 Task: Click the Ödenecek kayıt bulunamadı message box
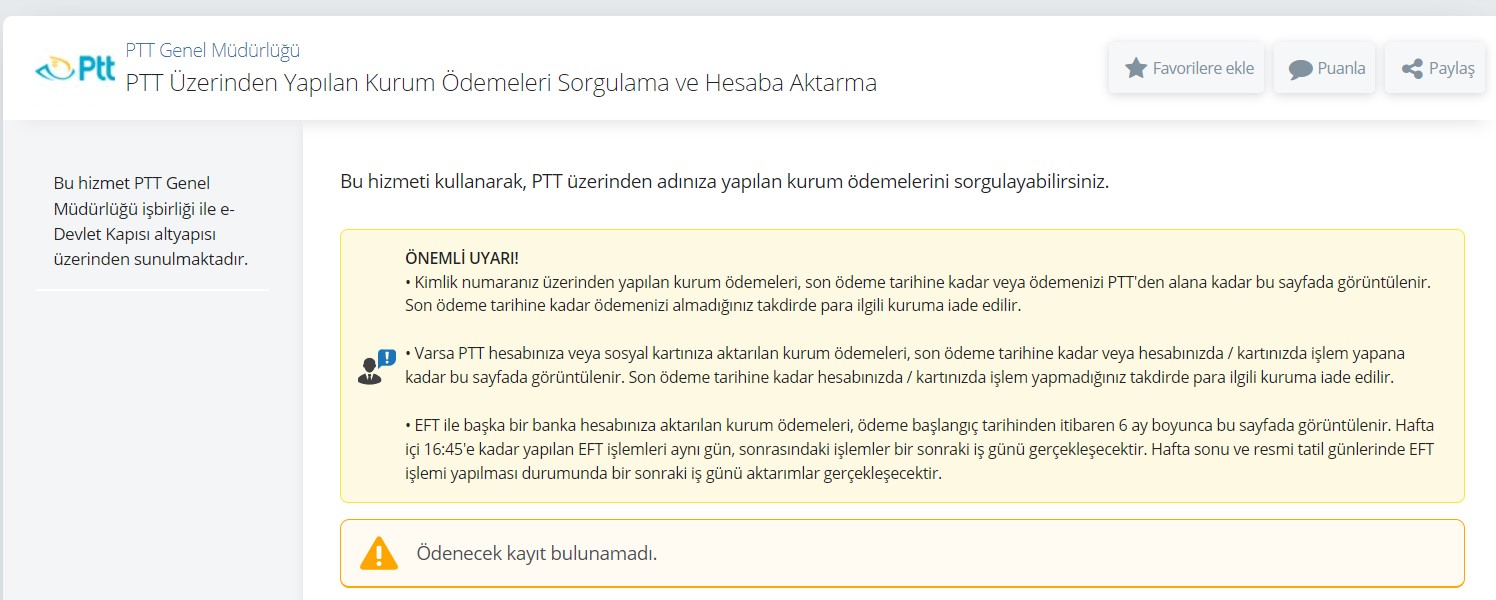[x=900, y=552]
